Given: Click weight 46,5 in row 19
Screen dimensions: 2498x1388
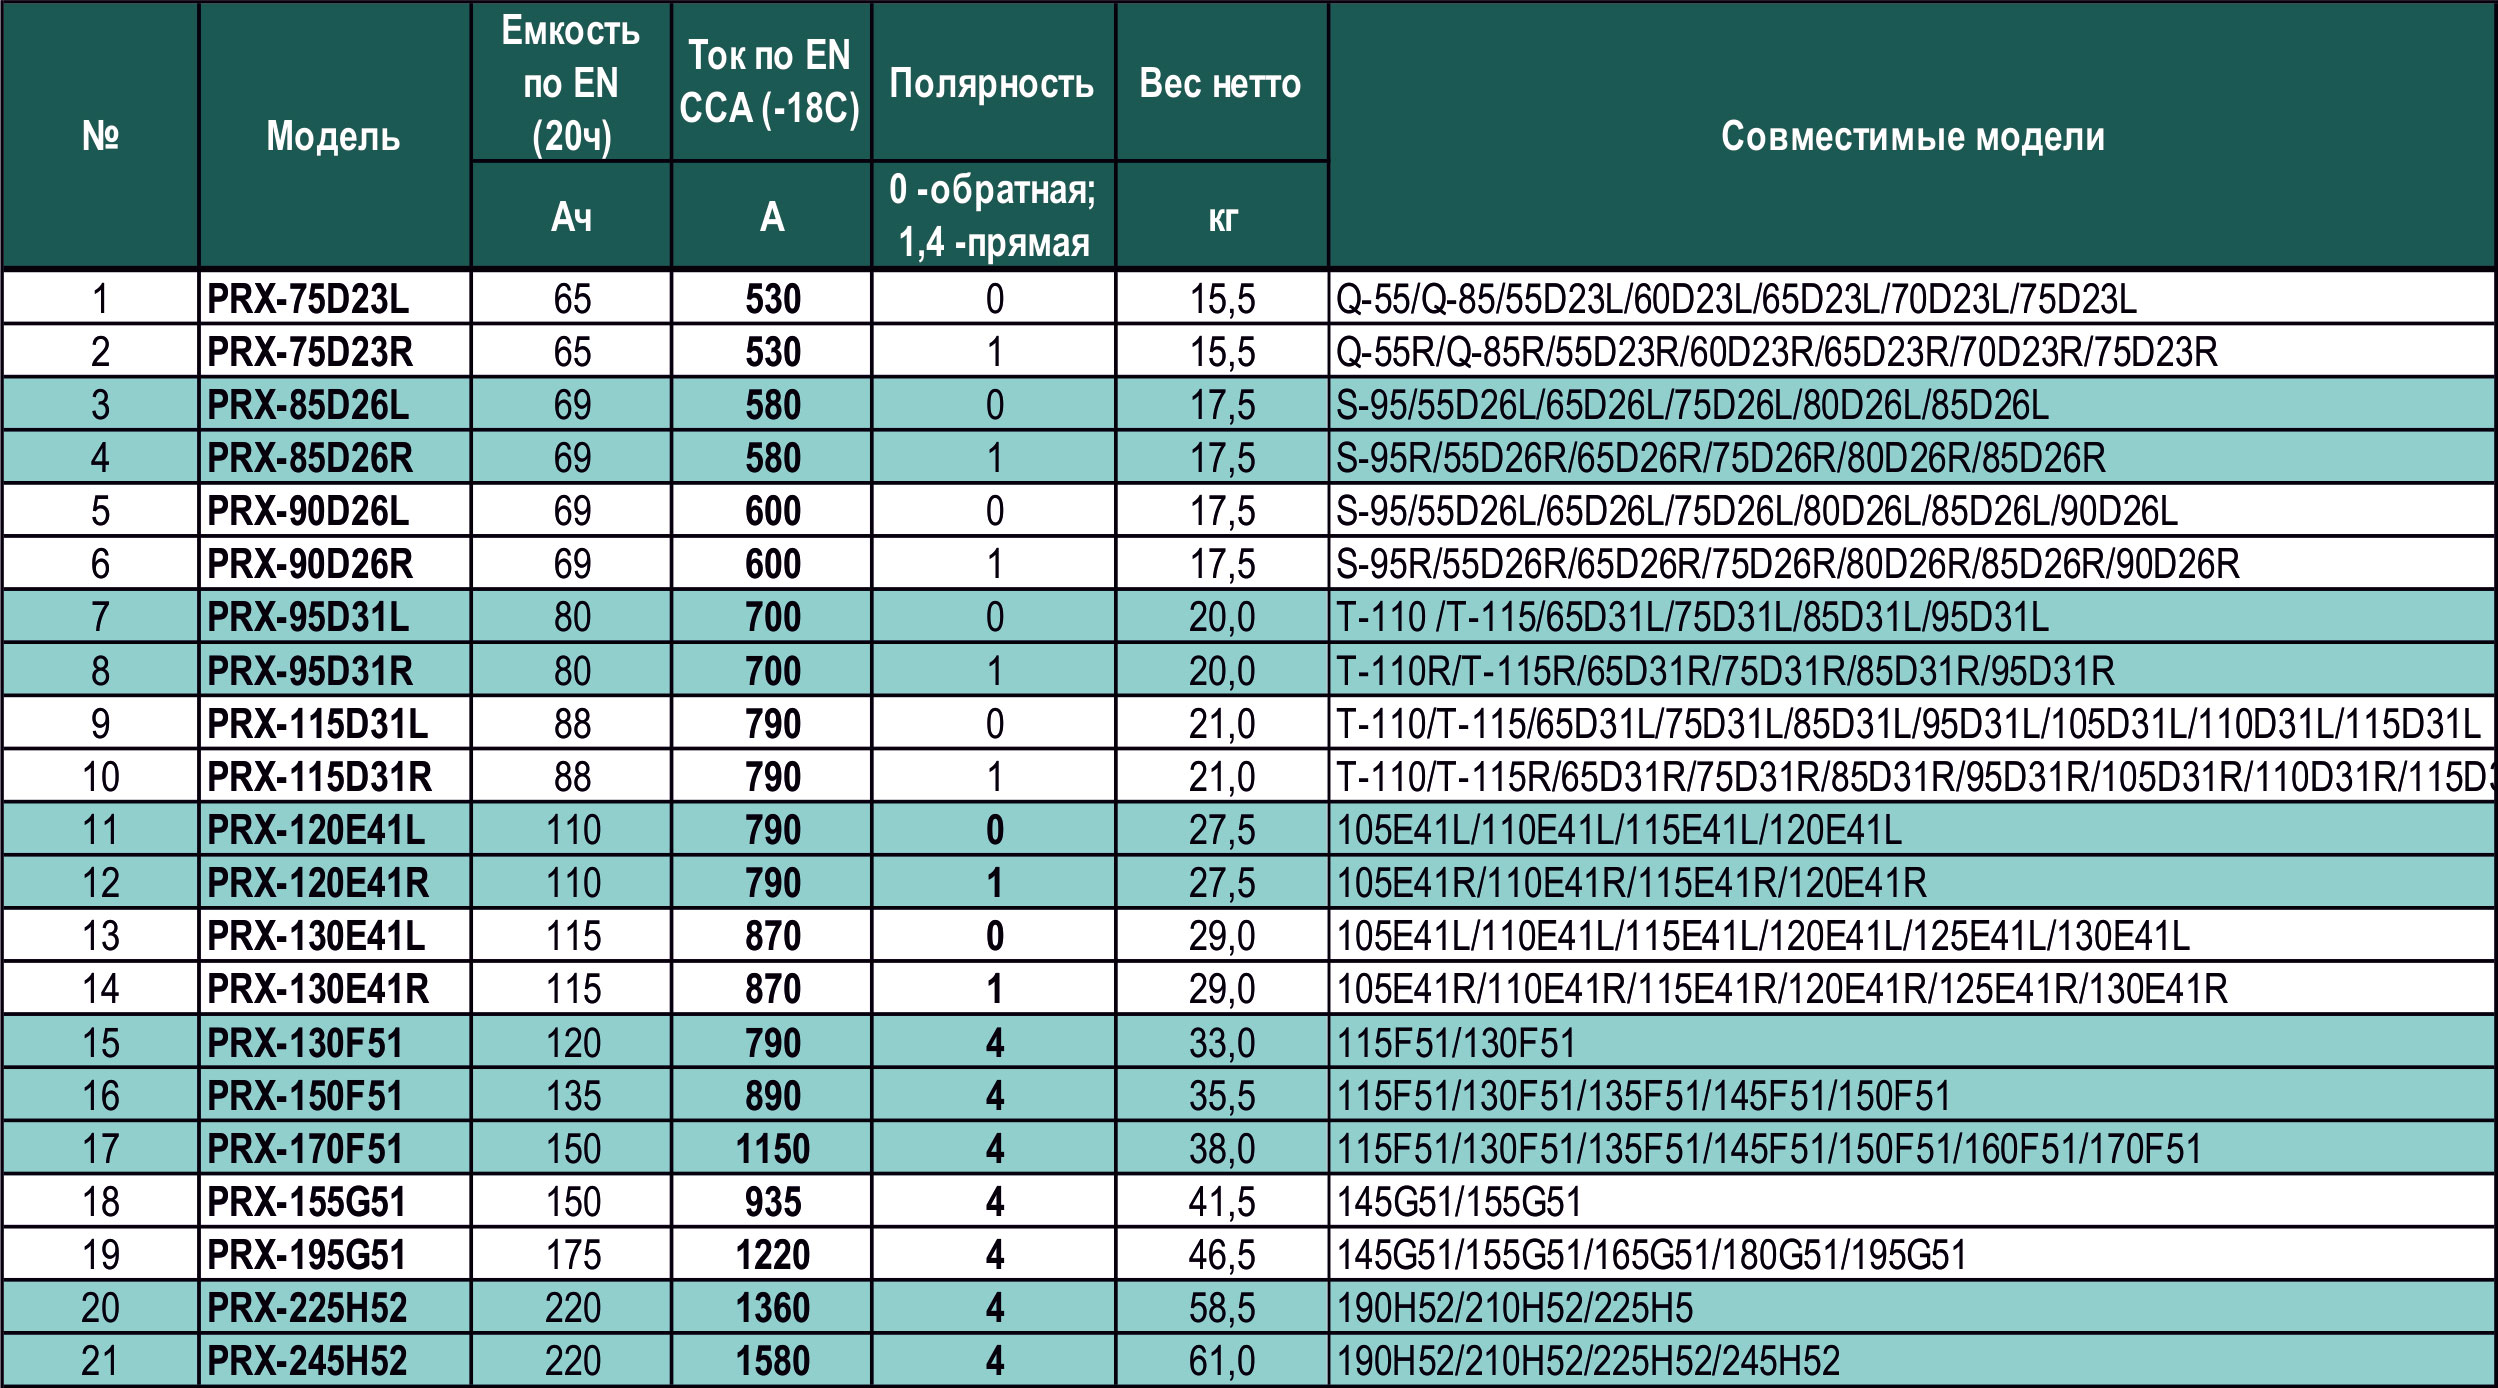Looking at the screenshot, I should point(1222,1254).
